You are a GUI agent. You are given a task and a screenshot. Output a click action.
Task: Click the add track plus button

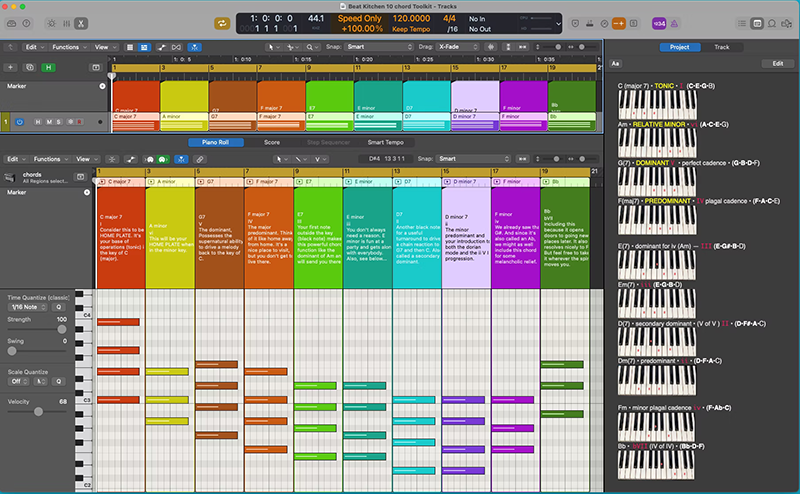click(x=11, y=67)
